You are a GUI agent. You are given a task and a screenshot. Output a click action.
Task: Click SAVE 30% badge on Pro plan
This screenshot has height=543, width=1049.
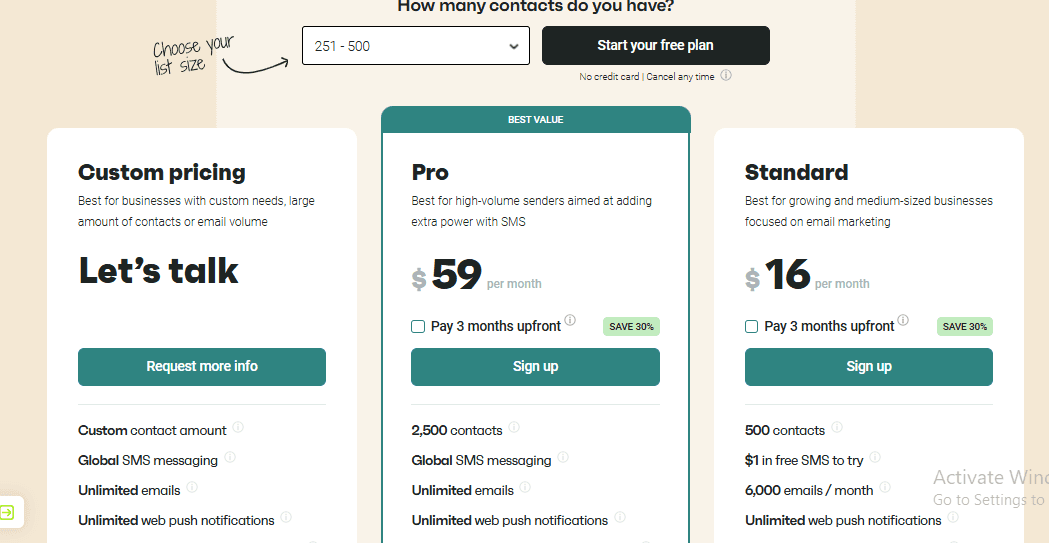pos(631,326)
